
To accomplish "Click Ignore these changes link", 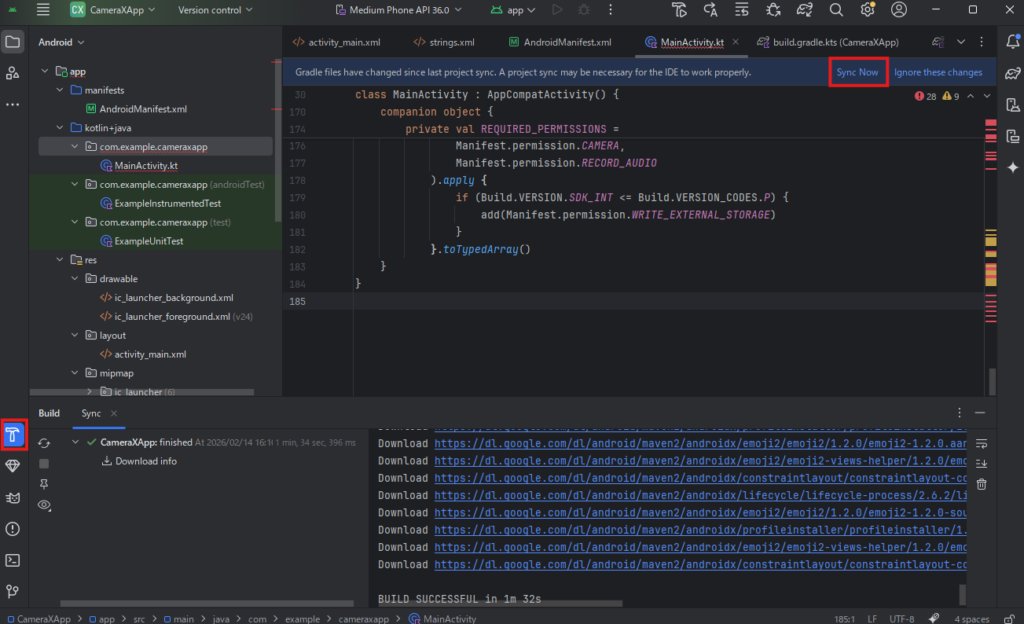I will [938, 72].
